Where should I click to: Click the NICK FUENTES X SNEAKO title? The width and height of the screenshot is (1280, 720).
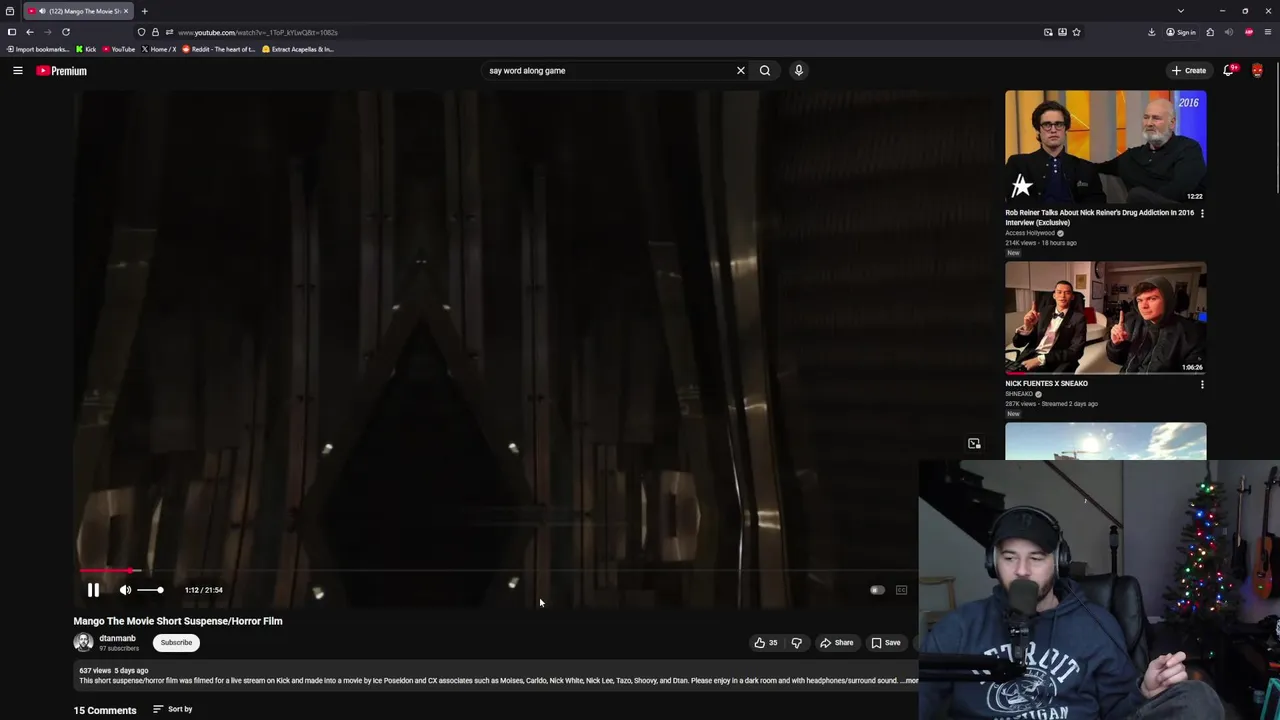point(1046,383)
